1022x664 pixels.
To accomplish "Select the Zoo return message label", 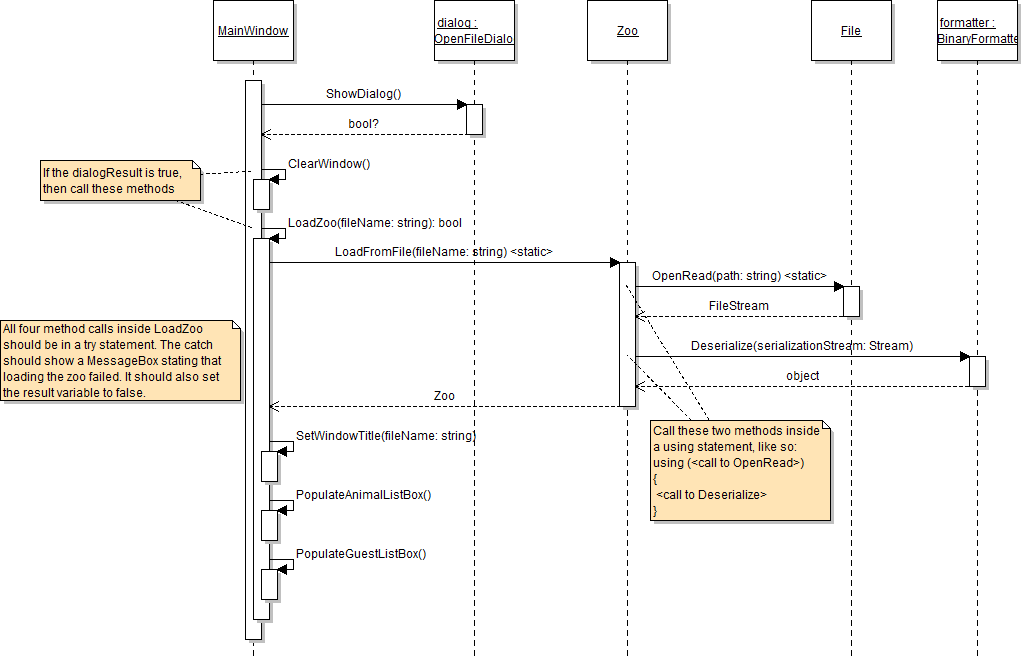I will [444, 396].
